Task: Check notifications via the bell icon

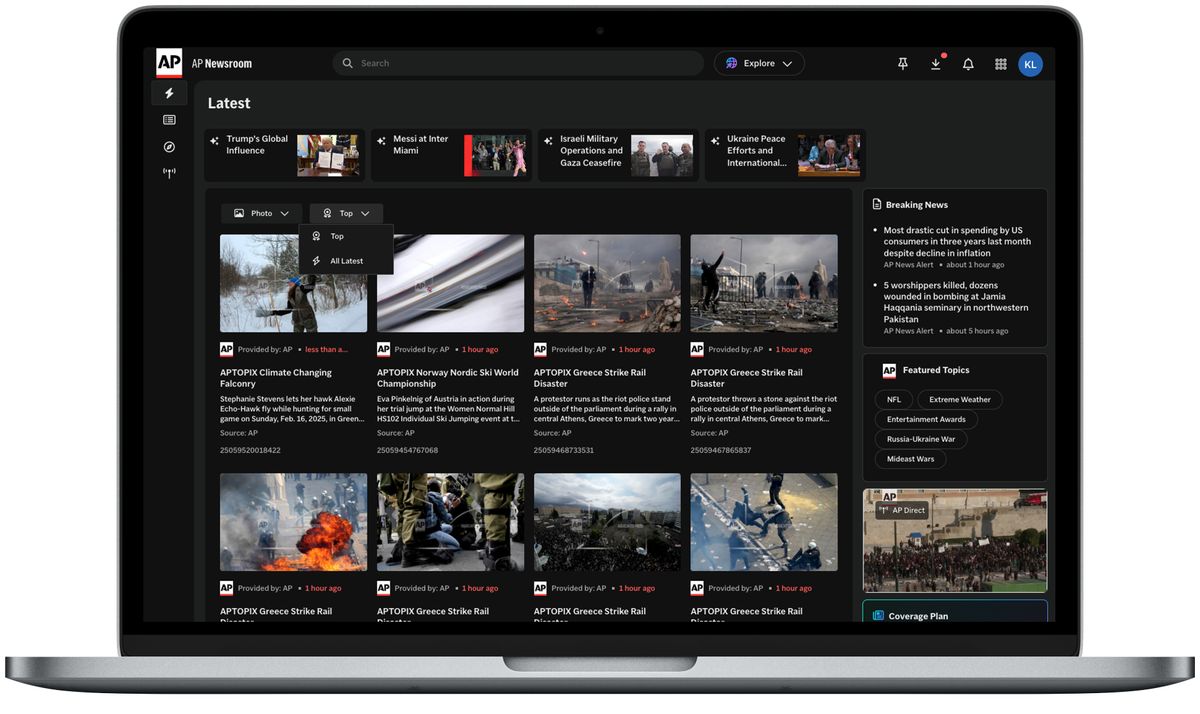Action: tap(968, 63)
